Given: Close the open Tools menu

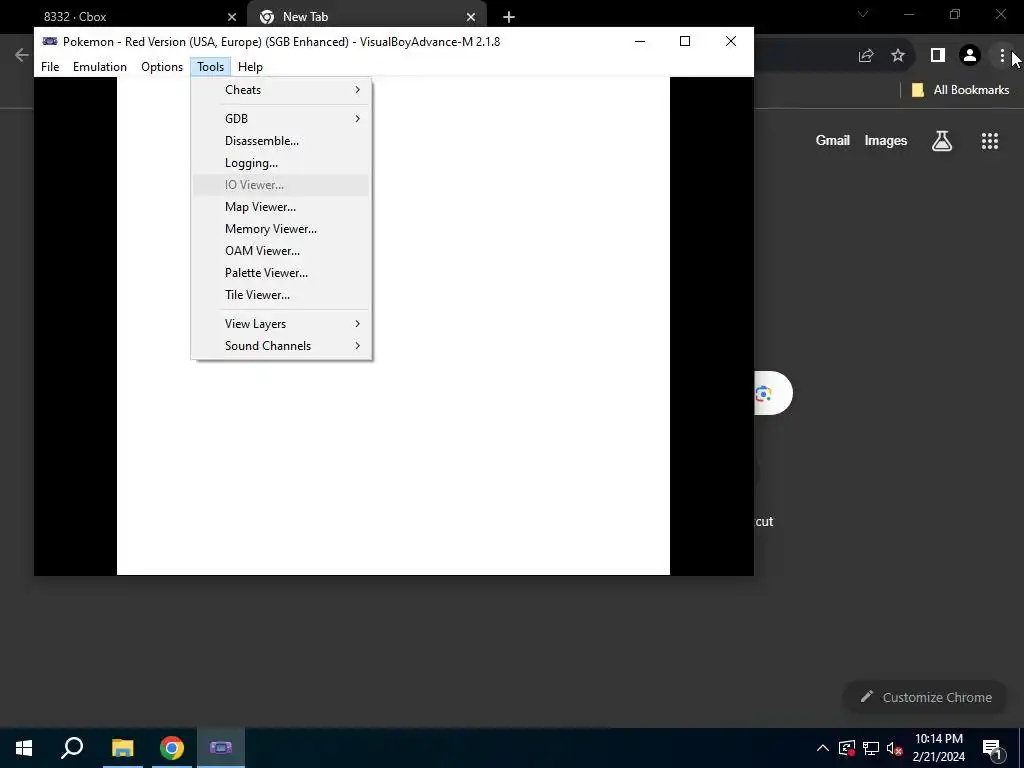Looking at the screenshot, I should [x=210, y=67].
